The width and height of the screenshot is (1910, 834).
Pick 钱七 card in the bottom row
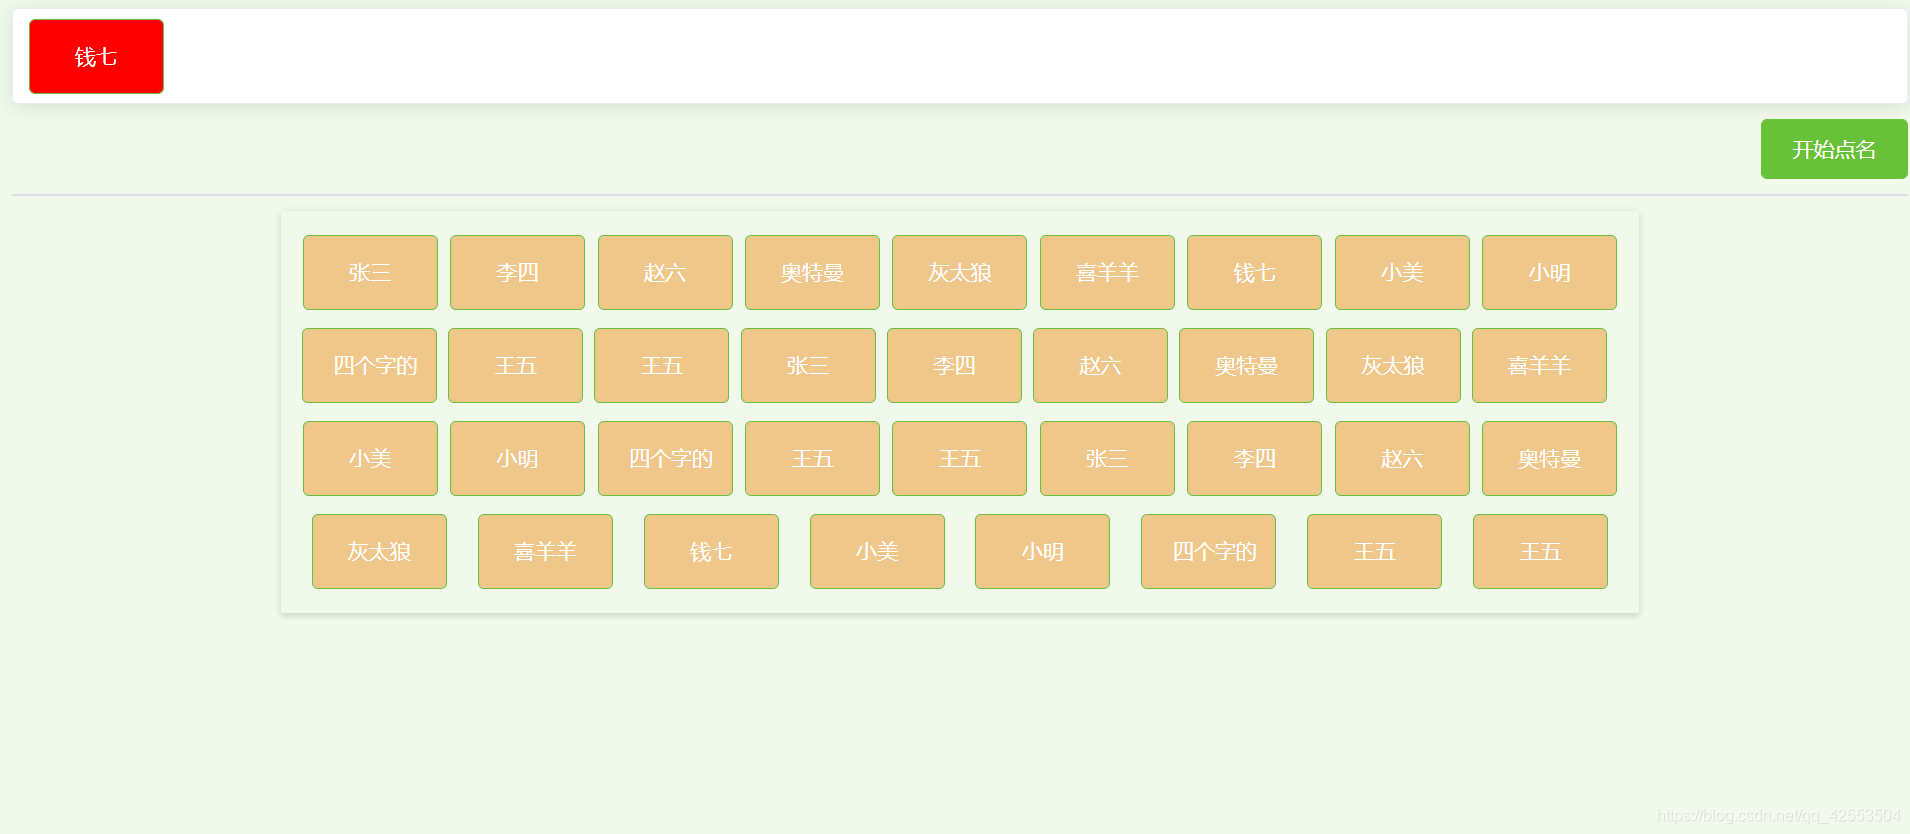[x=711, y=551]
